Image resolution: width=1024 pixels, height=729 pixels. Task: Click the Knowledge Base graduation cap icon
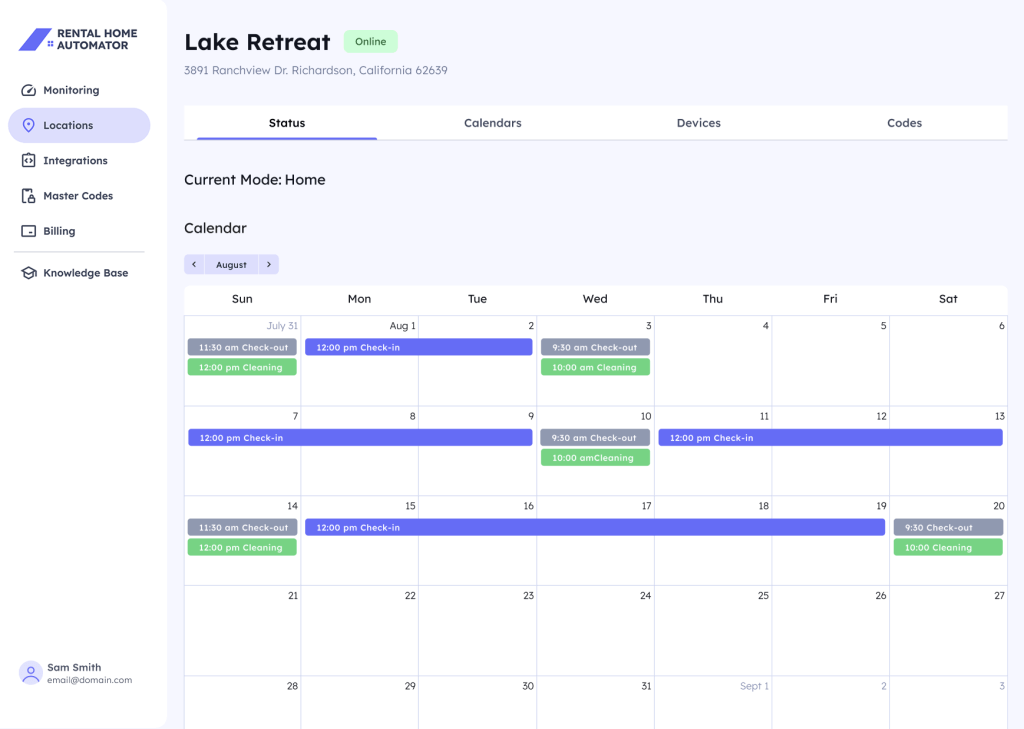[x=28, y=273]
